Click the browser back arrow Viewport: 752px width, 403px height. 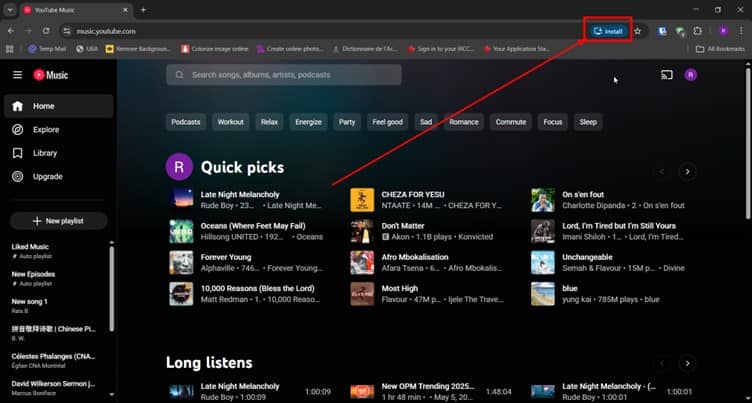point(11,31)
